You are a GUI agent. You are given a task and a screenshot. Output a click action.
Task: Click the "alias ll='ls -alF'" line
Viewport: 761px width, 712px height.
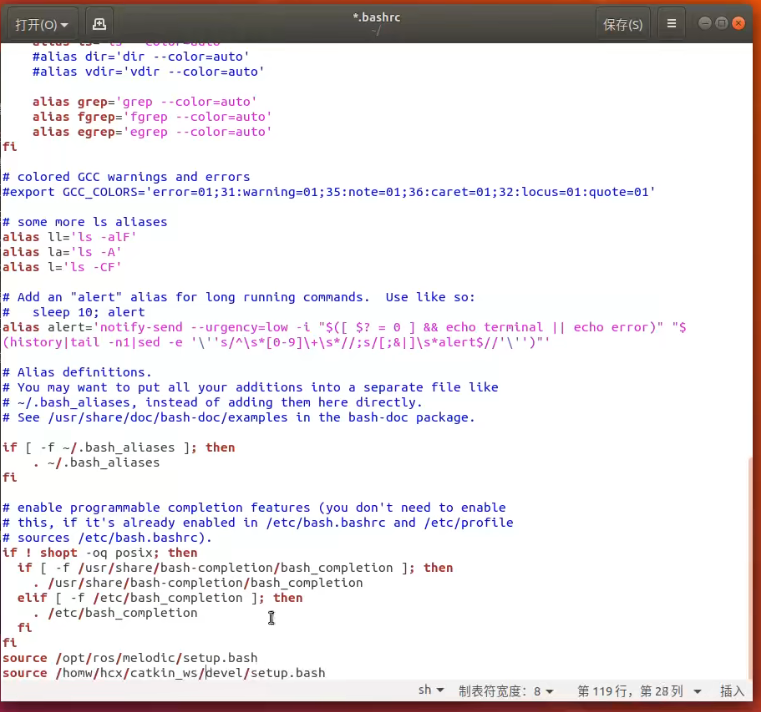69,237
